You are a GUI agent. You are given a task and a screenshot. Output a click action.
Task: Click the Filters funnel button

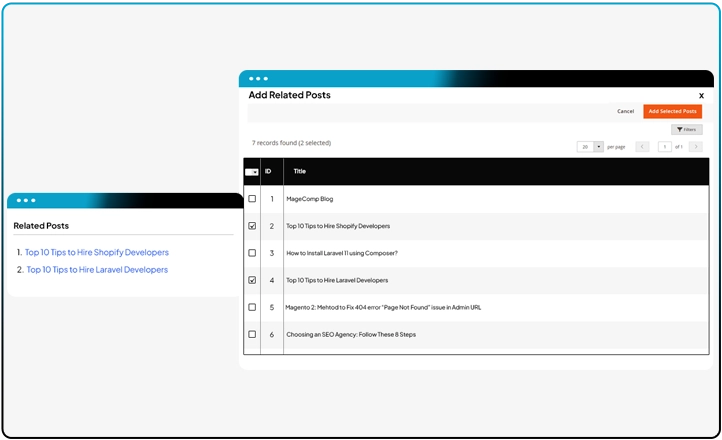pyautogui.click(x=686, y=130)
